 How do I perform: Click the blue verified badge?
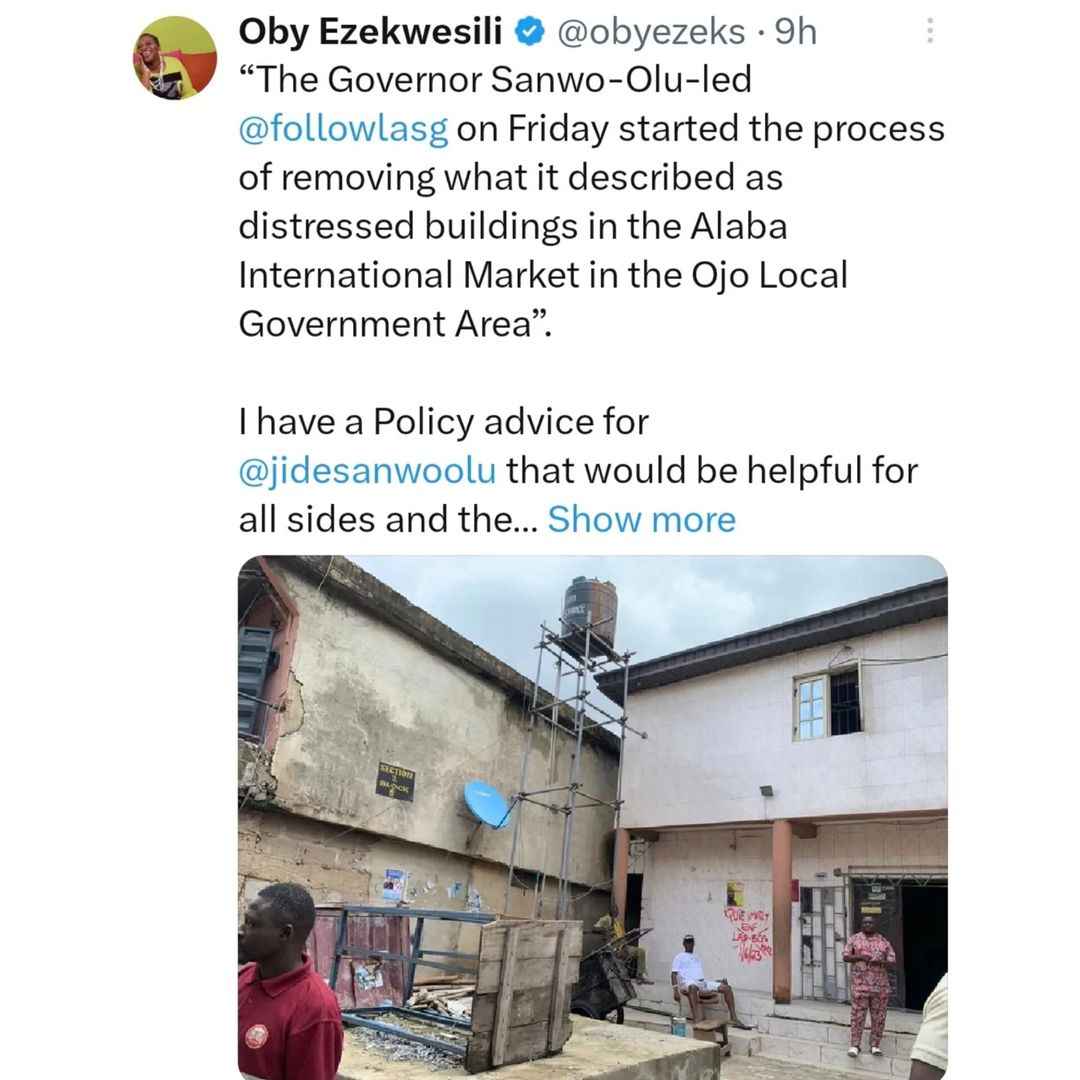(530, 32)
